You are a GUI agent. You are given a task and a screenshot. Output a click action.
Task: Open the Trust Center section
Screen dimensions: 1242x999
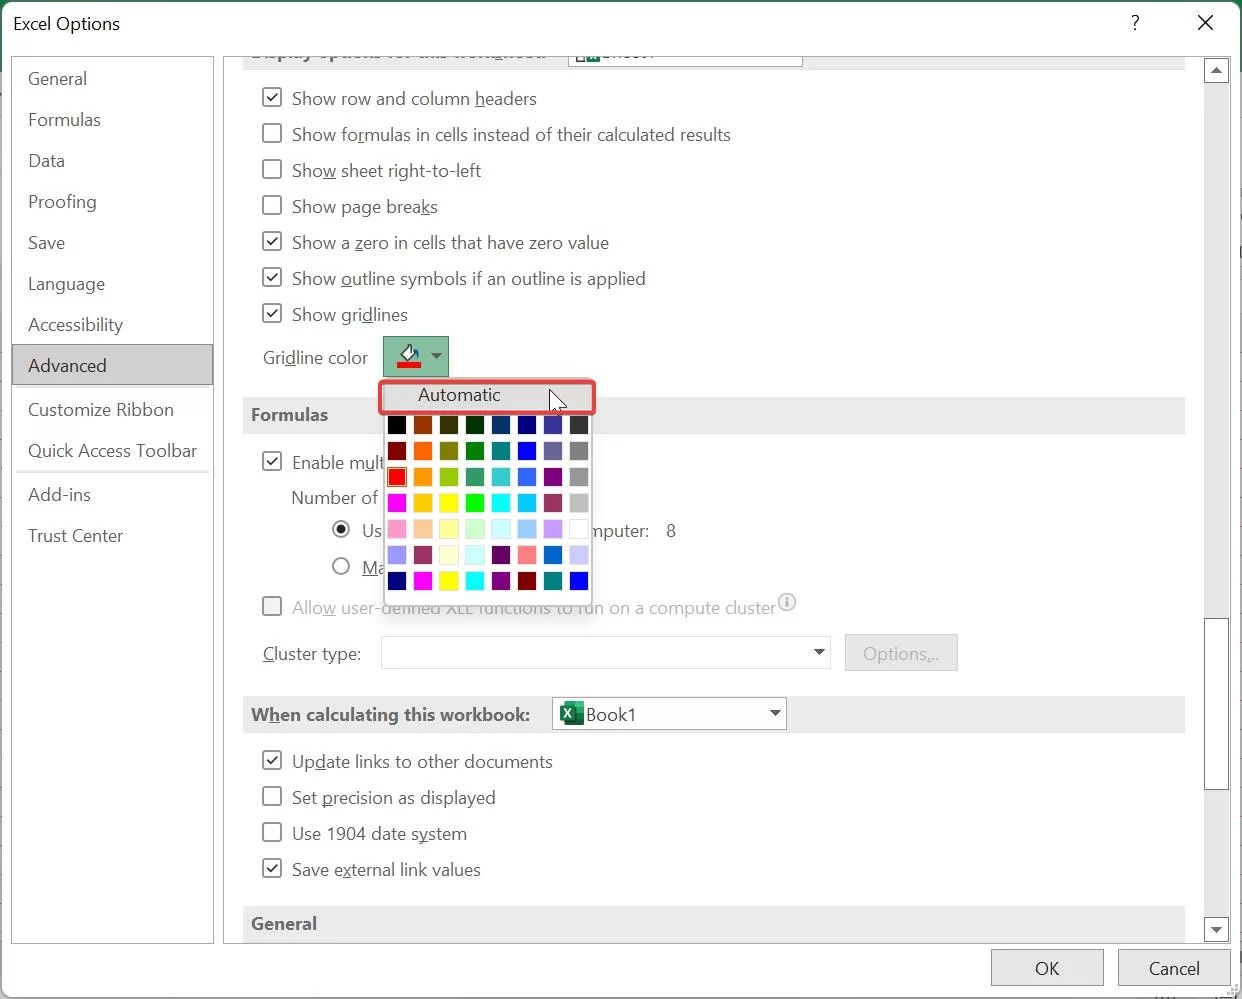(x=75, y=535)
